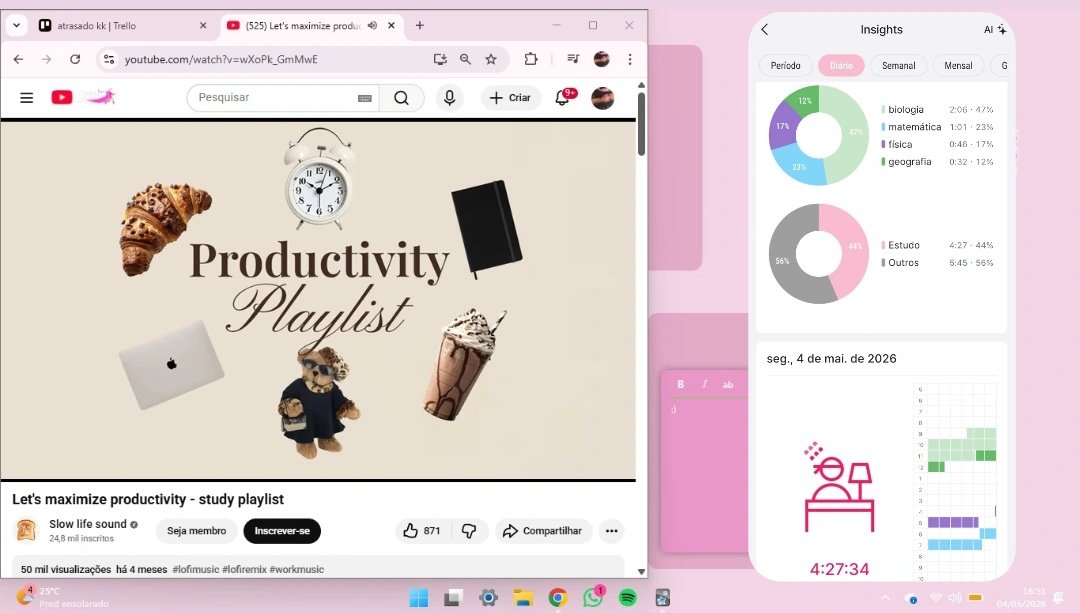1080x613 pixels.
Task: Click the Criar button
Action: point(510,98)
